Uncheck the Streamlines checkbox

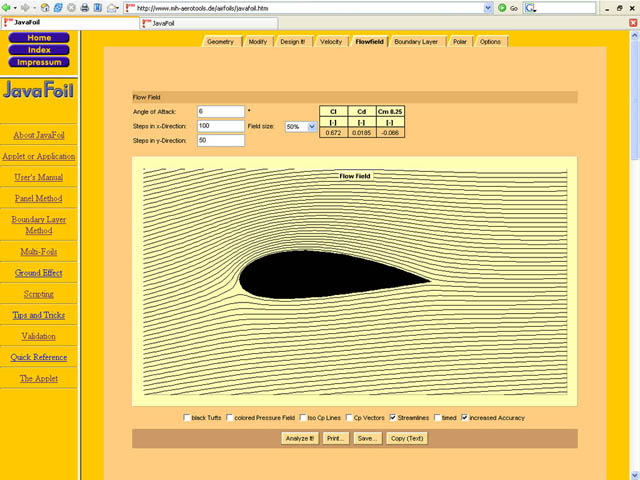click(x=393, y=418)
